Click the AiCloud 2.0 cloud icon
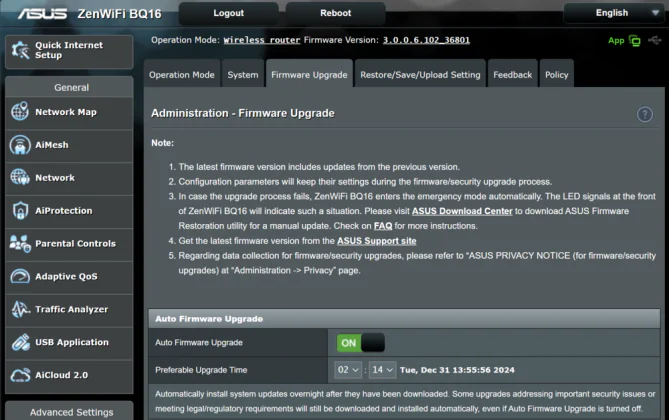The width and height of the screenshot is (669, 420). point(20,375)
